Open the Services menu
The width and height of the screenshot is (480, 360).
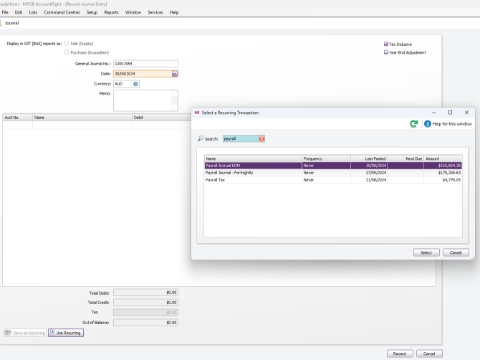[x=155, y=12]
